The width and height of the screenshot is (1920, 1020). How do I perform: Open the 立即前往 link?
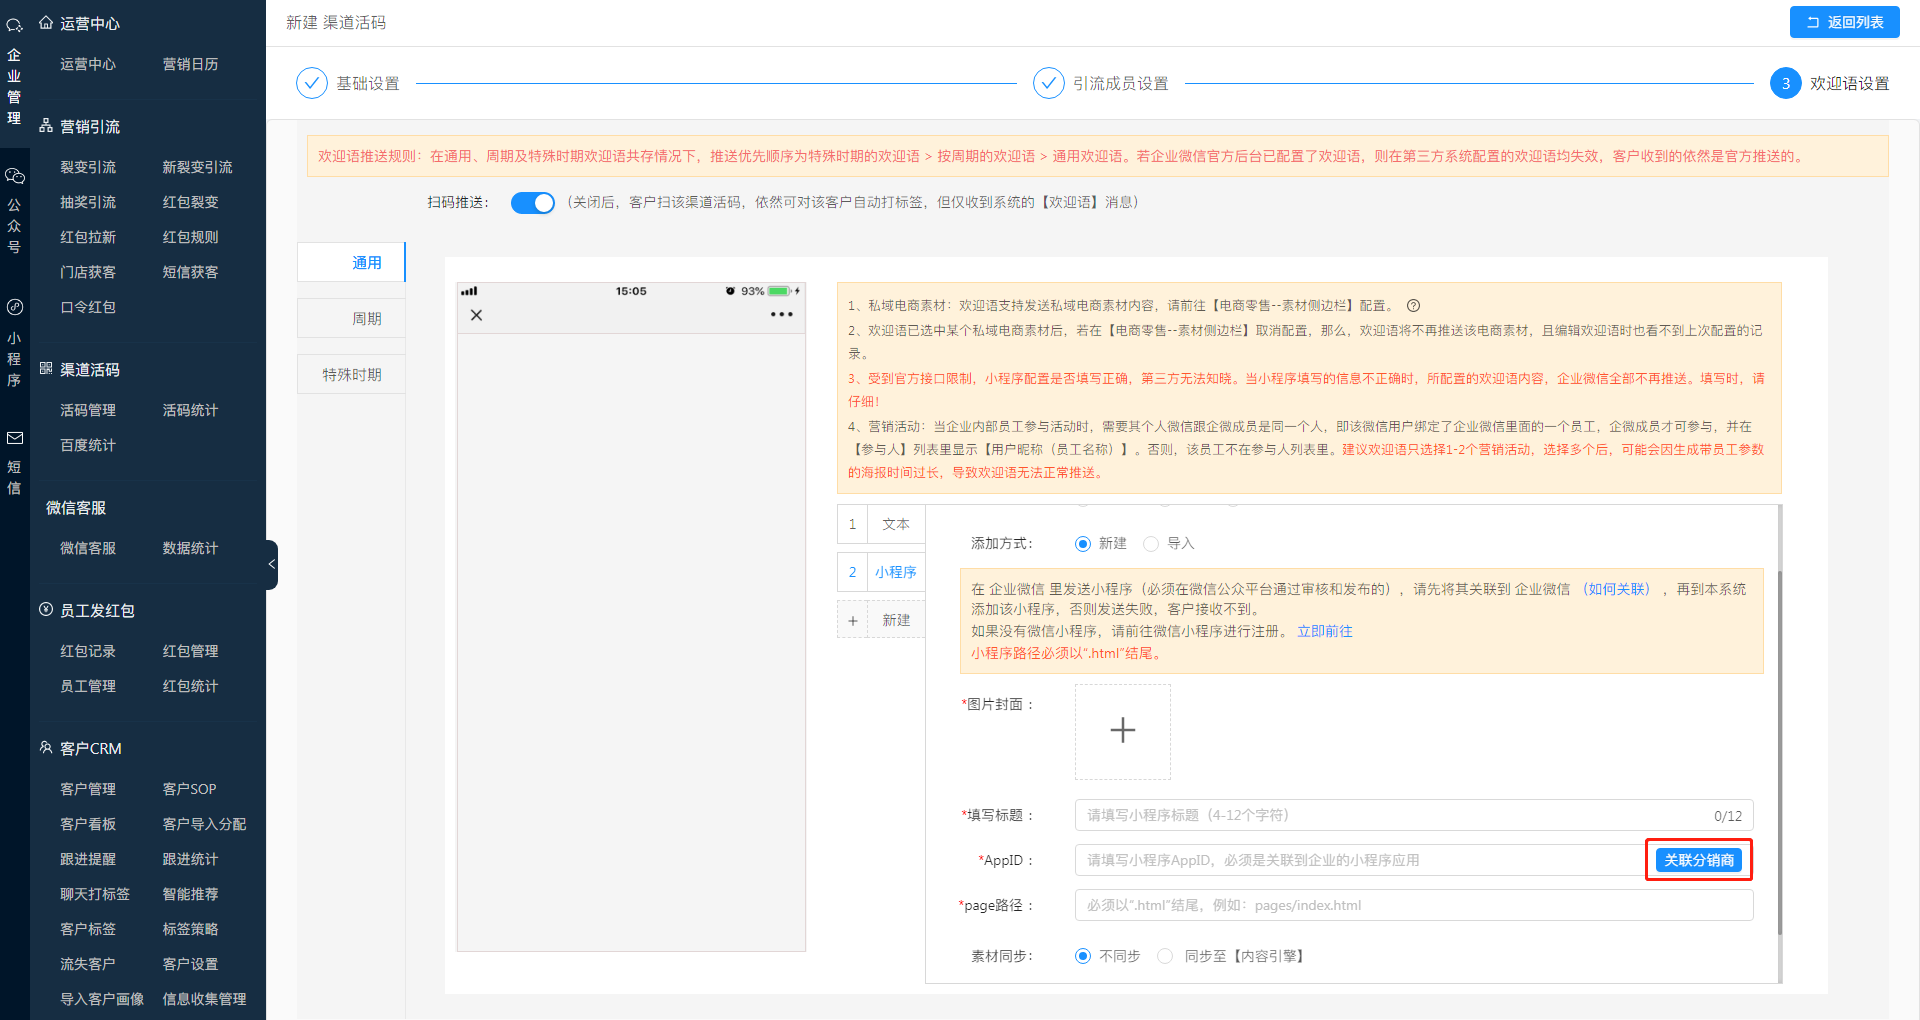[x=1325, y=631]
